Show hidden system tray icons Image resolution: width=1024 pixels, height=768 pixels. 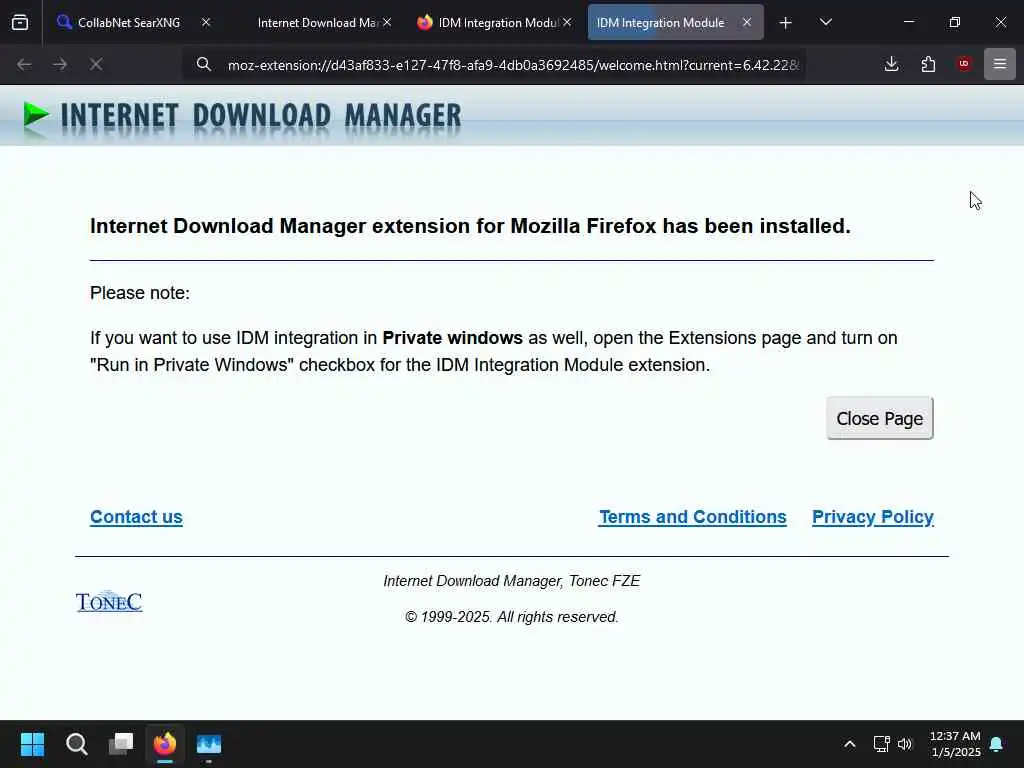pyautogui.click(x=850, y=744)
